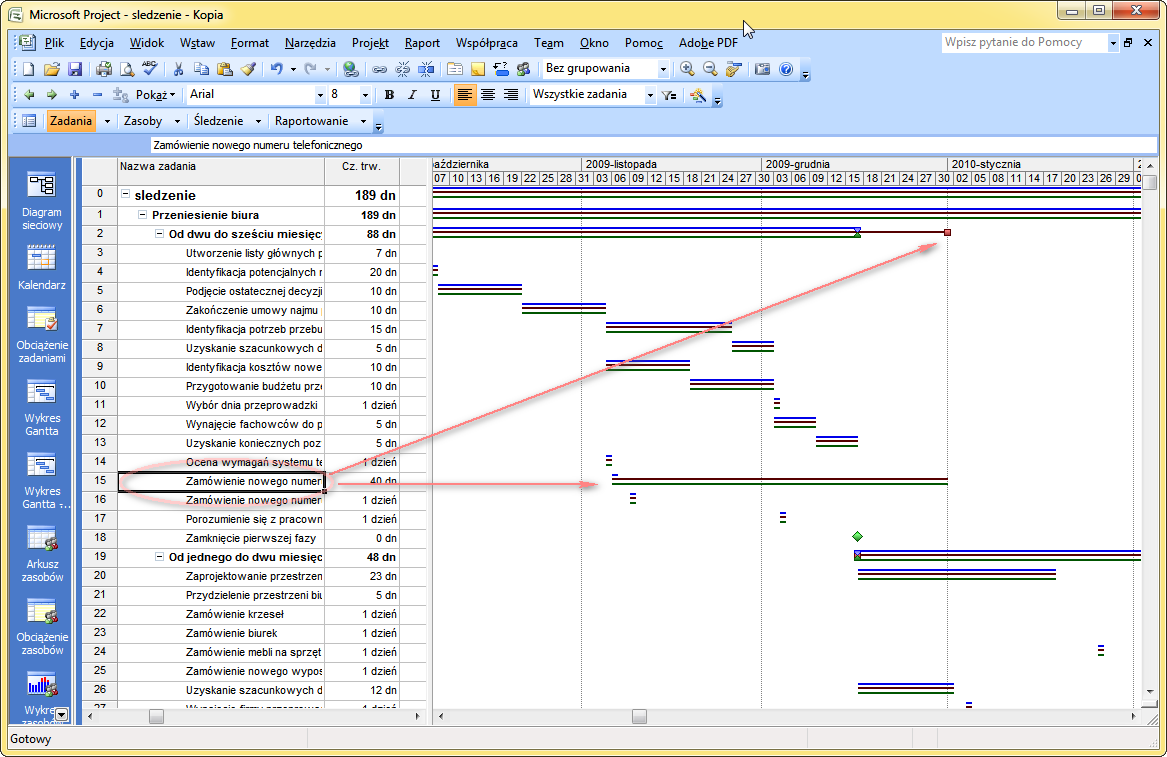Click the Link Tasks chain icon
This screenshot has height=757, width=1167.
click(x=380, y=69)
